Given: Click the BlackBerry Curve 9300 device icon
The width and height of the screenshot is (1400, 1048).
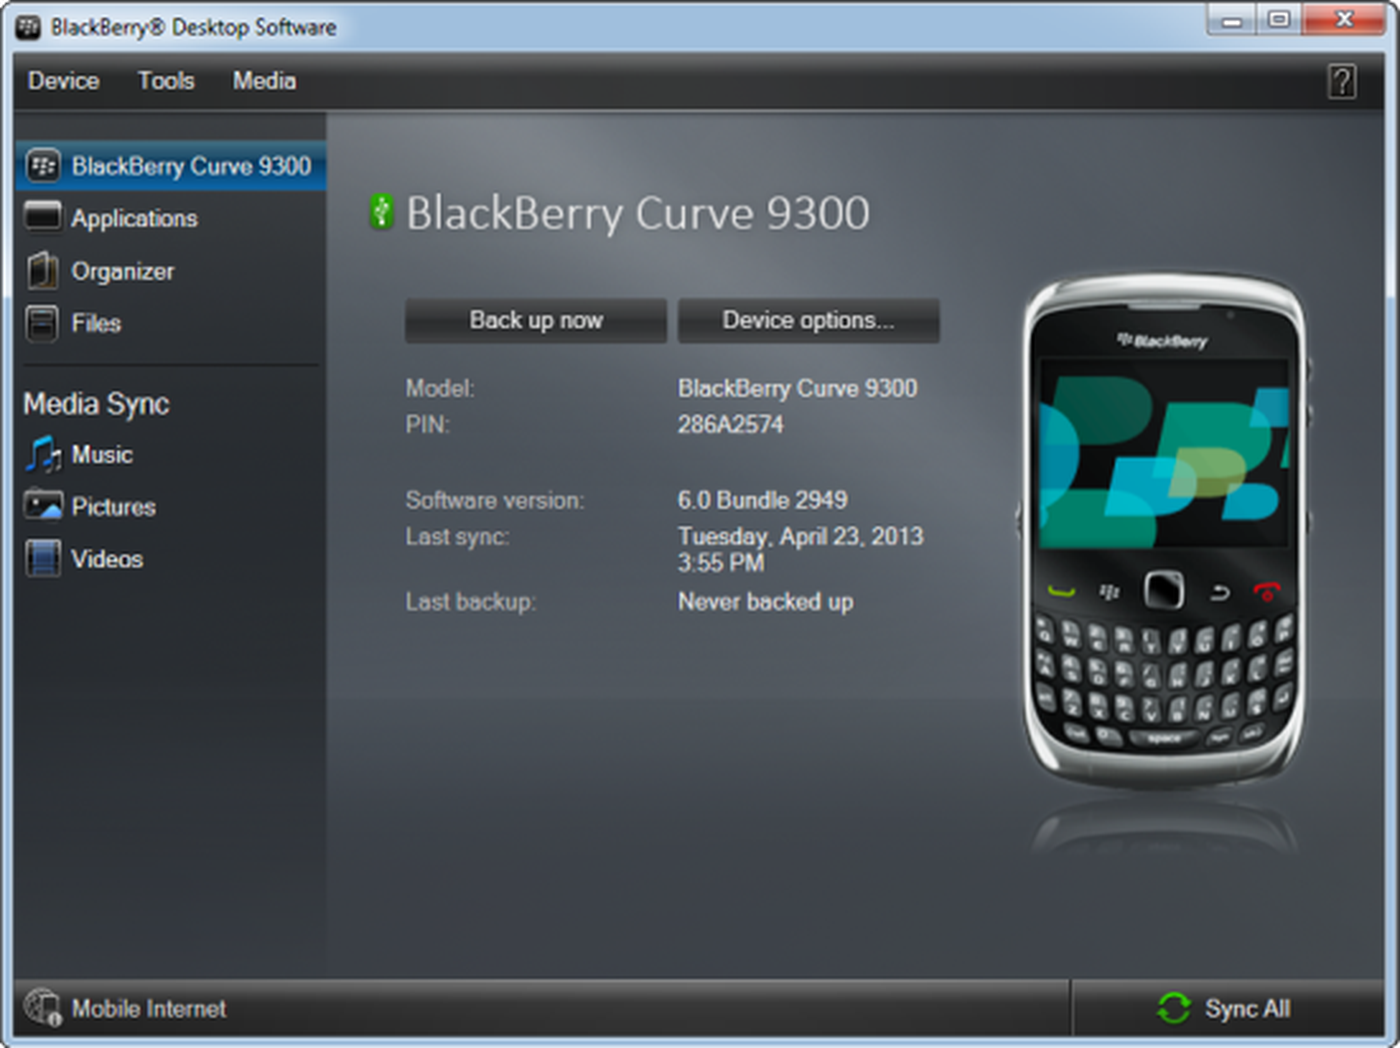Looking at the screenshot, I should (x=42, y=166).
